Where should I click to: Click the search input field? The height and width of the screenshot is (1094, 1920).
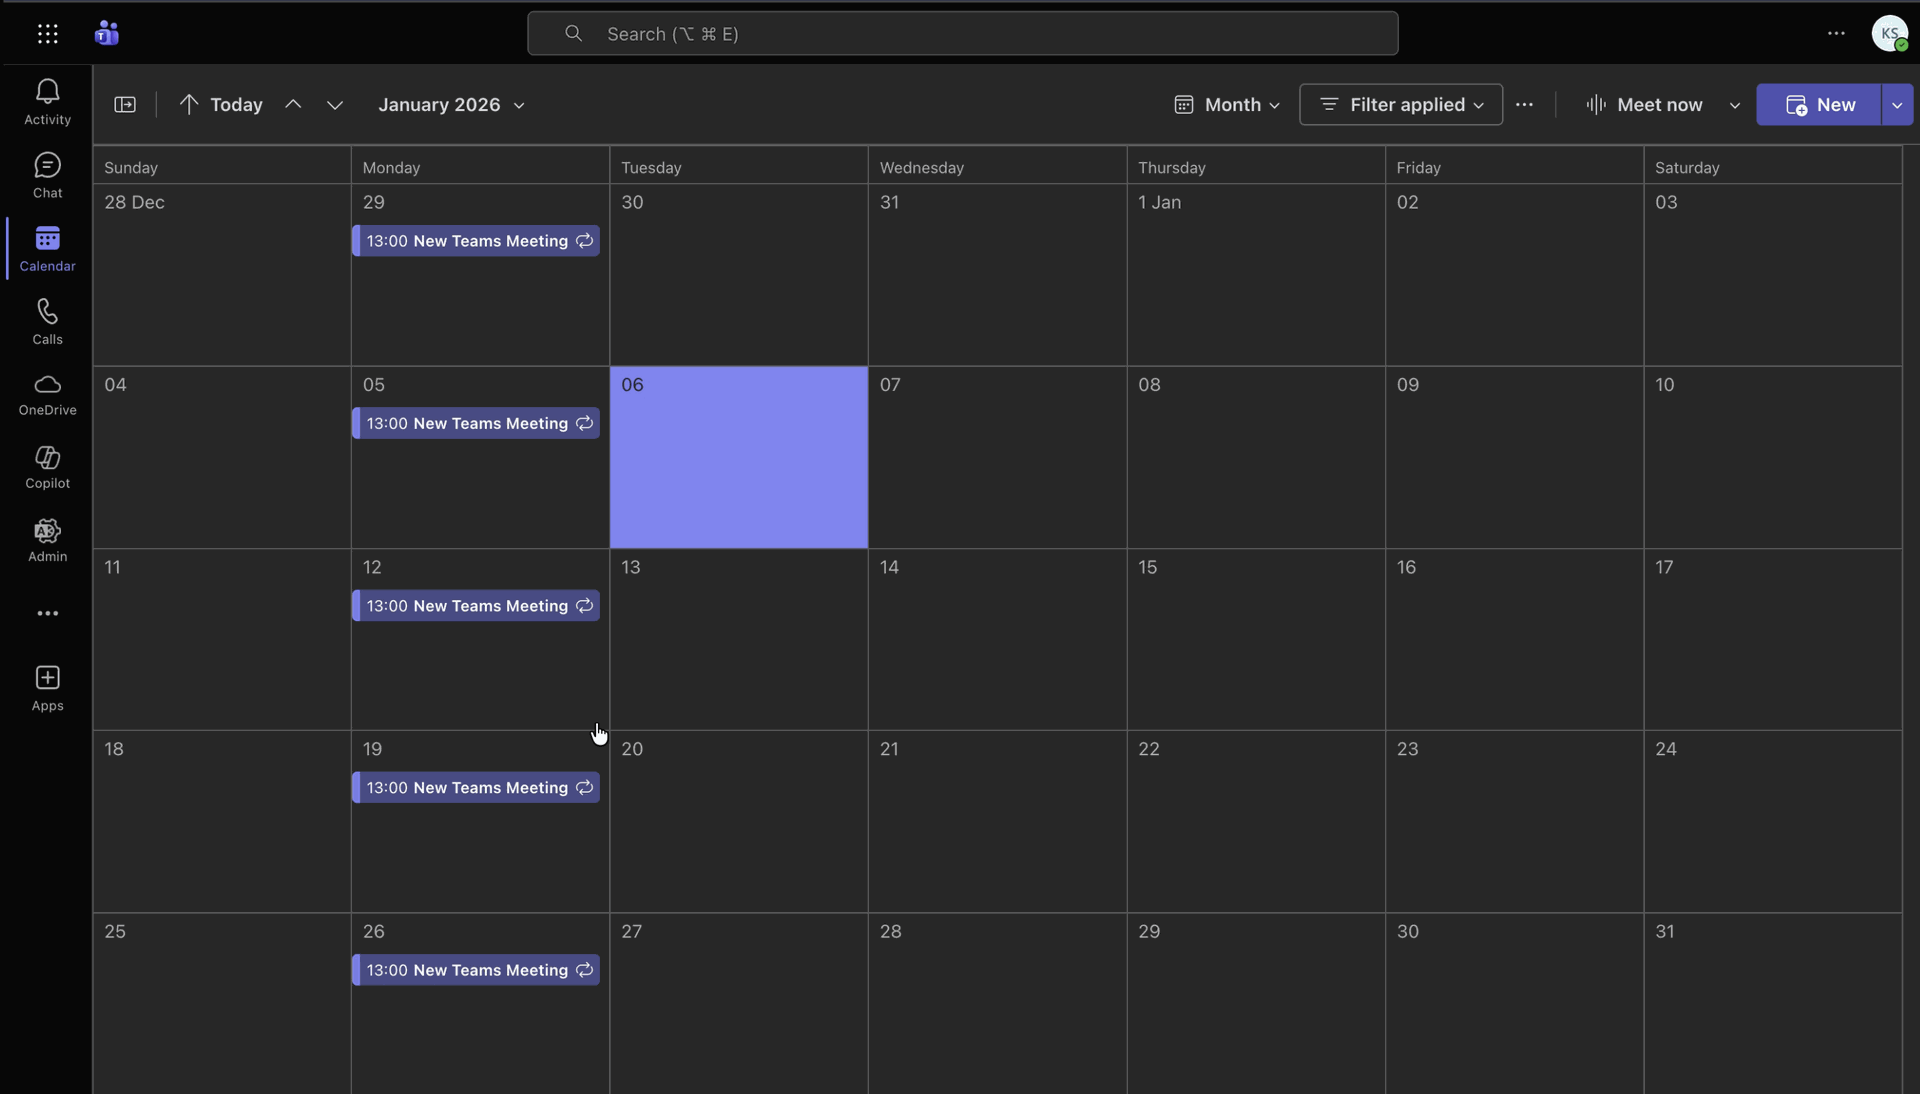pyautogui.click(x=962, y=34)
